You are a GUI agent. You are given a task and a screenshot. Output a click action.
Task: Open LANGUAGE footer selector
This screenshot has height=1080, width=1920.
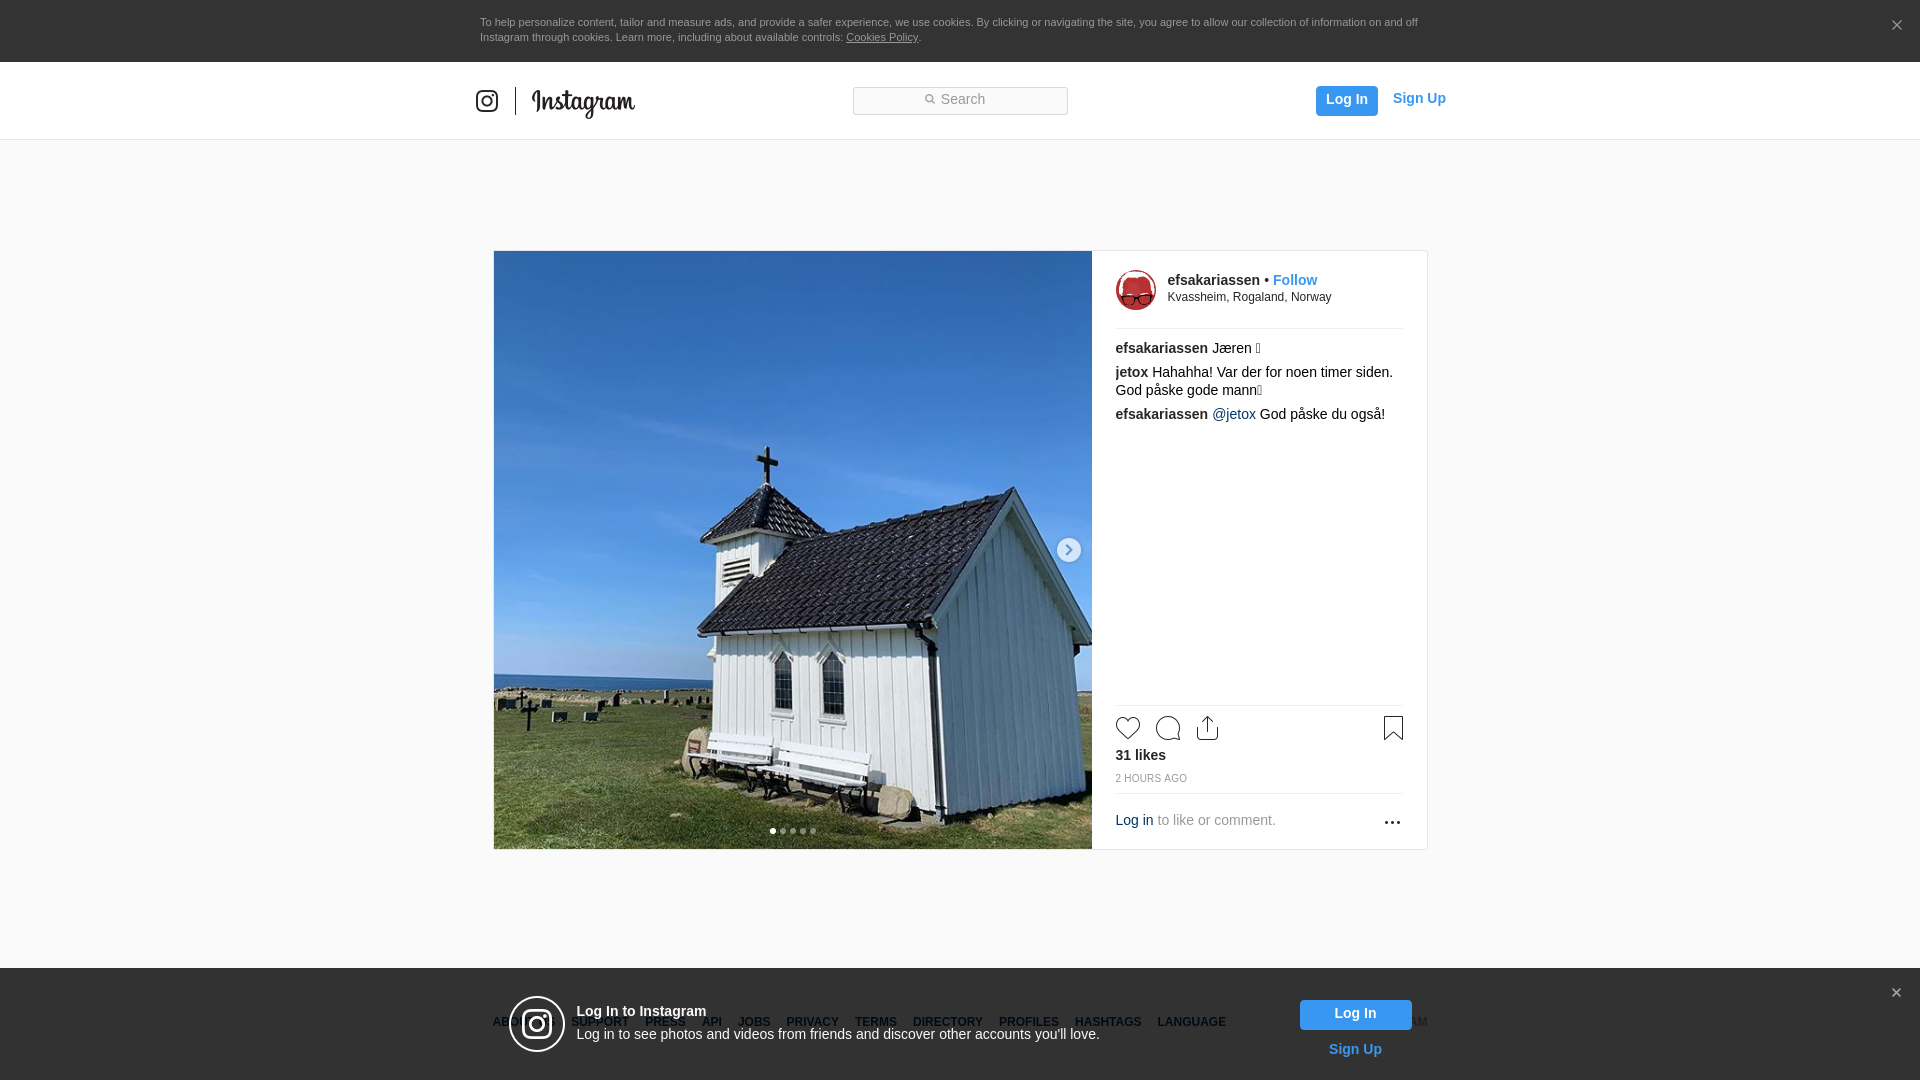coord(1191,1022)
